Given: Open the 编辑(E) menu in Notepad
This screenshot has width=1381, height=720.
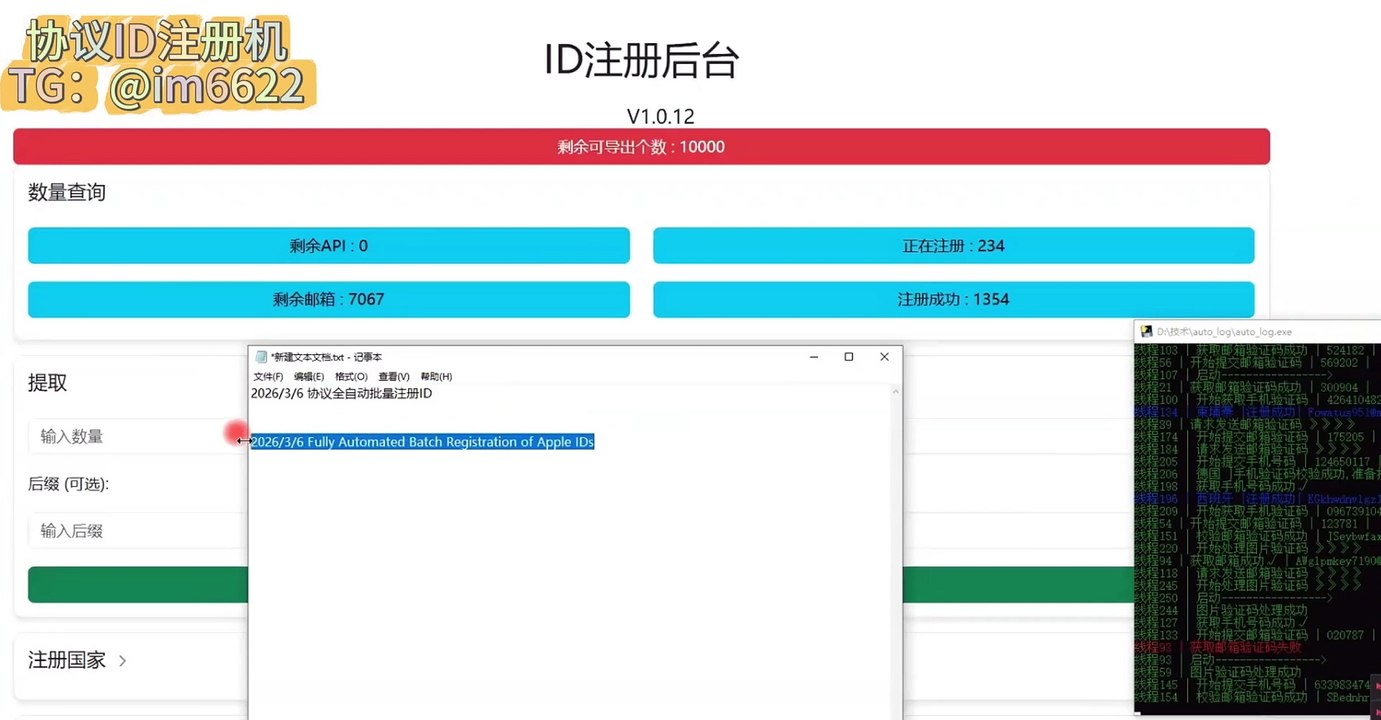Looking at the screenshot, I should [309, 377].
